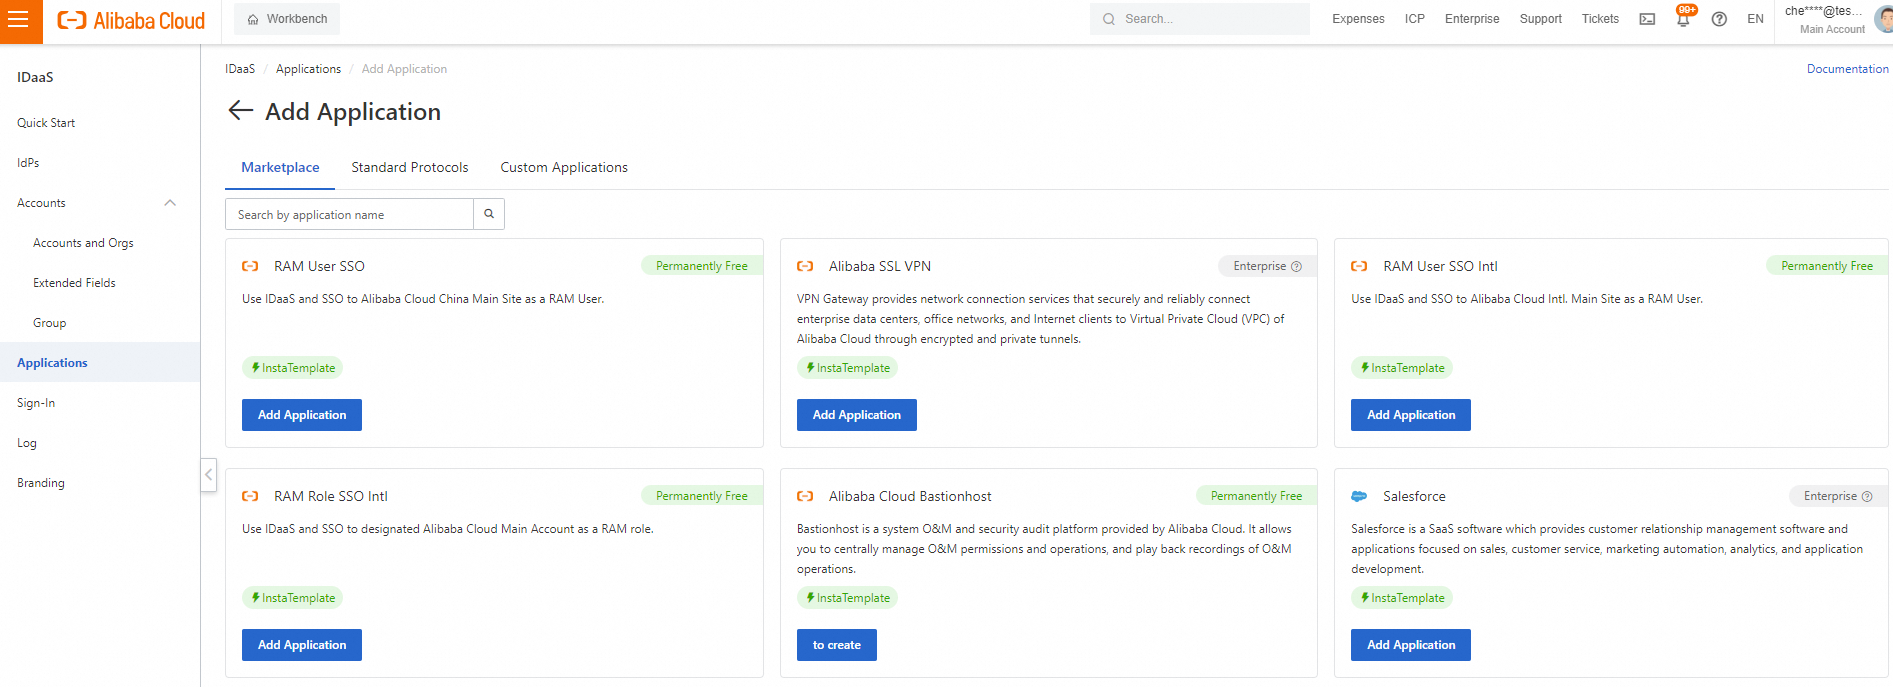Open the Expenses menu
The width and height of the screenshot is (1893, 687).
[x=1358, y=19]
